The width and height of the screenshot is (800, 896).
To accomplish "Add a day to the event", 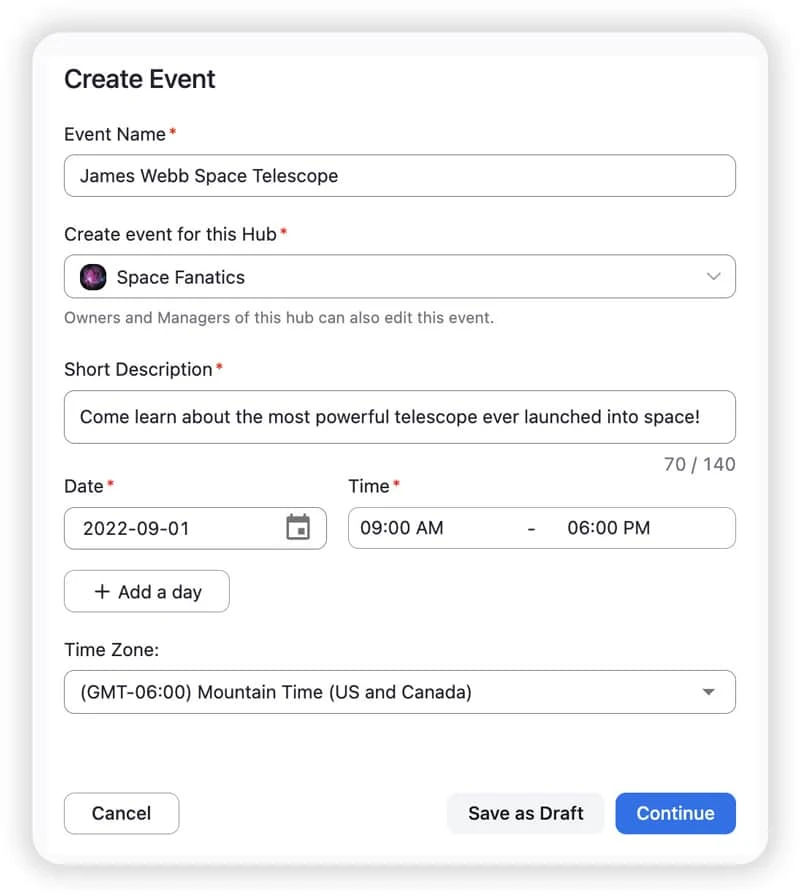I will [147, 591].
